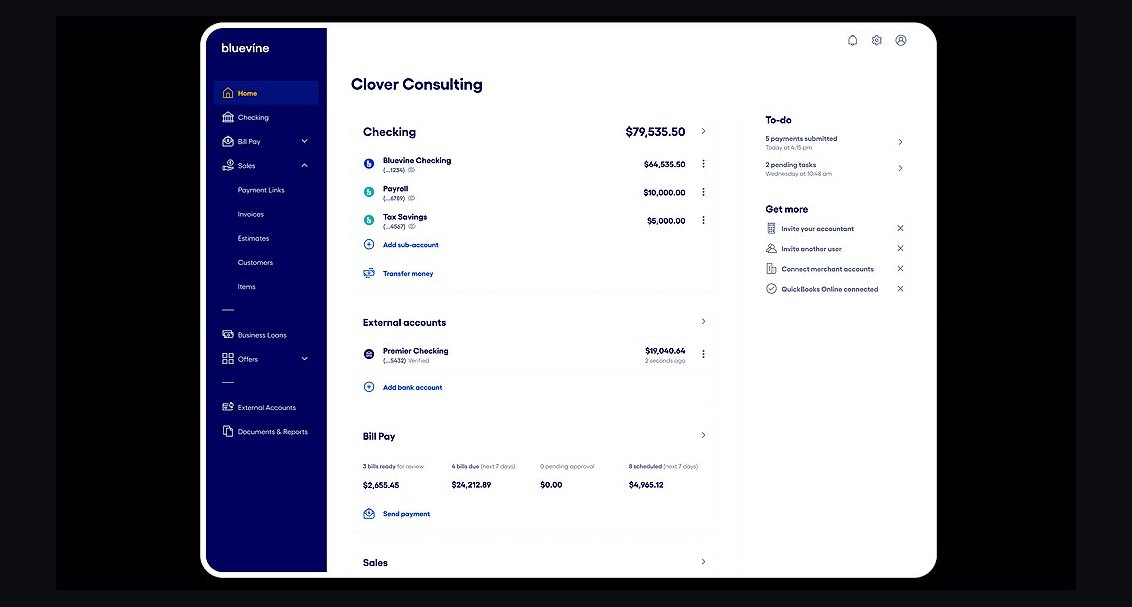
Task: Toggle visibility of Payroll account number
Action: click(412, 198)
